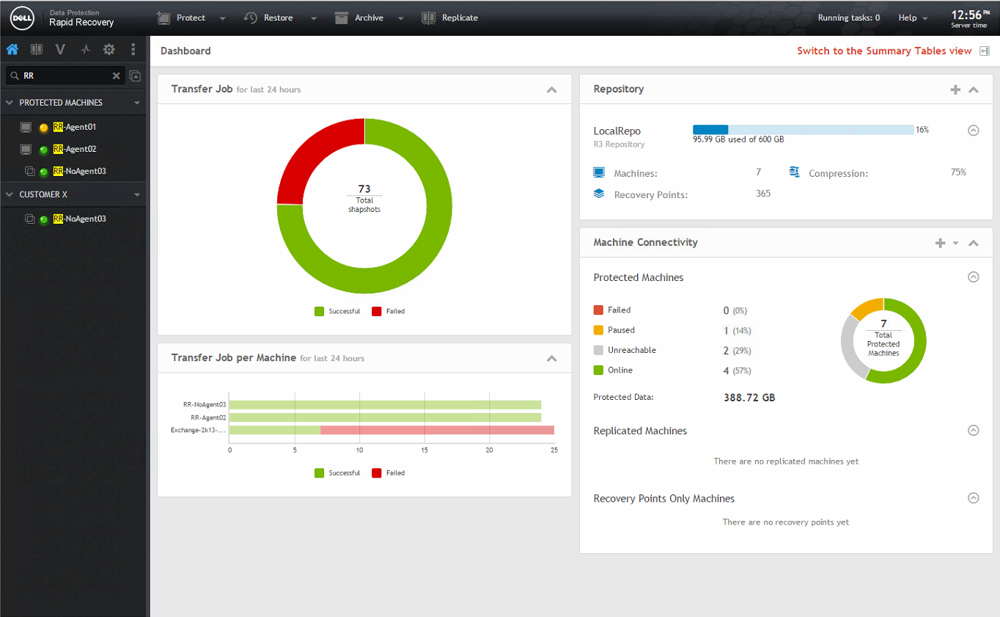Viewport: 1000px width, 617px height.
Task: Clear the RR search text
Action: click(116, 75)
